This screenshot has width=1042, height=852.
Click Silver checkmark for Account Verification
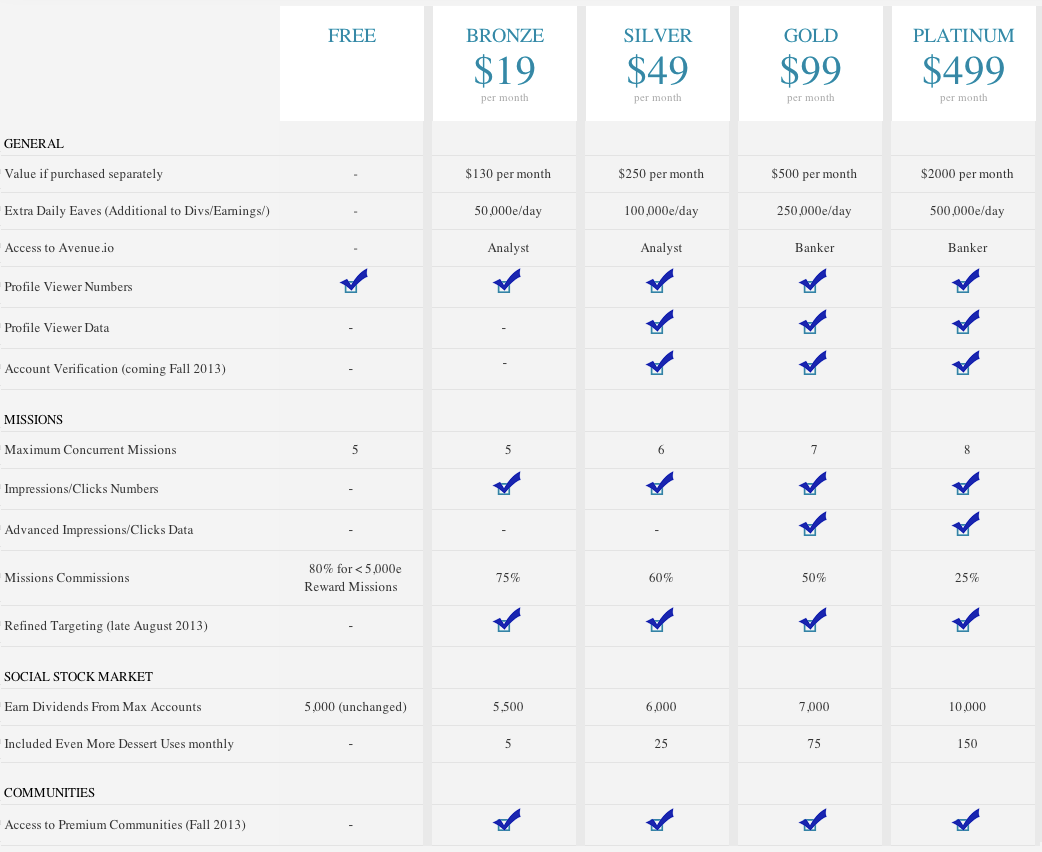659,365
